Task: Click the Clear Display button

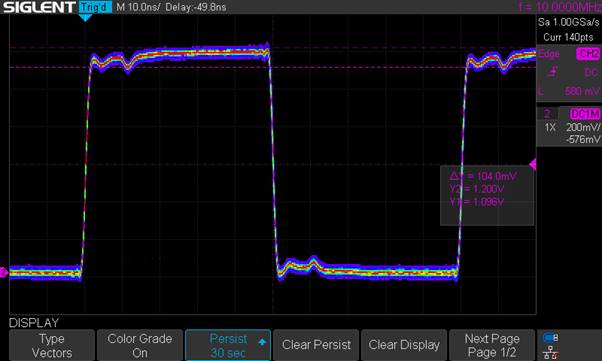Action: tap(404, 345)
